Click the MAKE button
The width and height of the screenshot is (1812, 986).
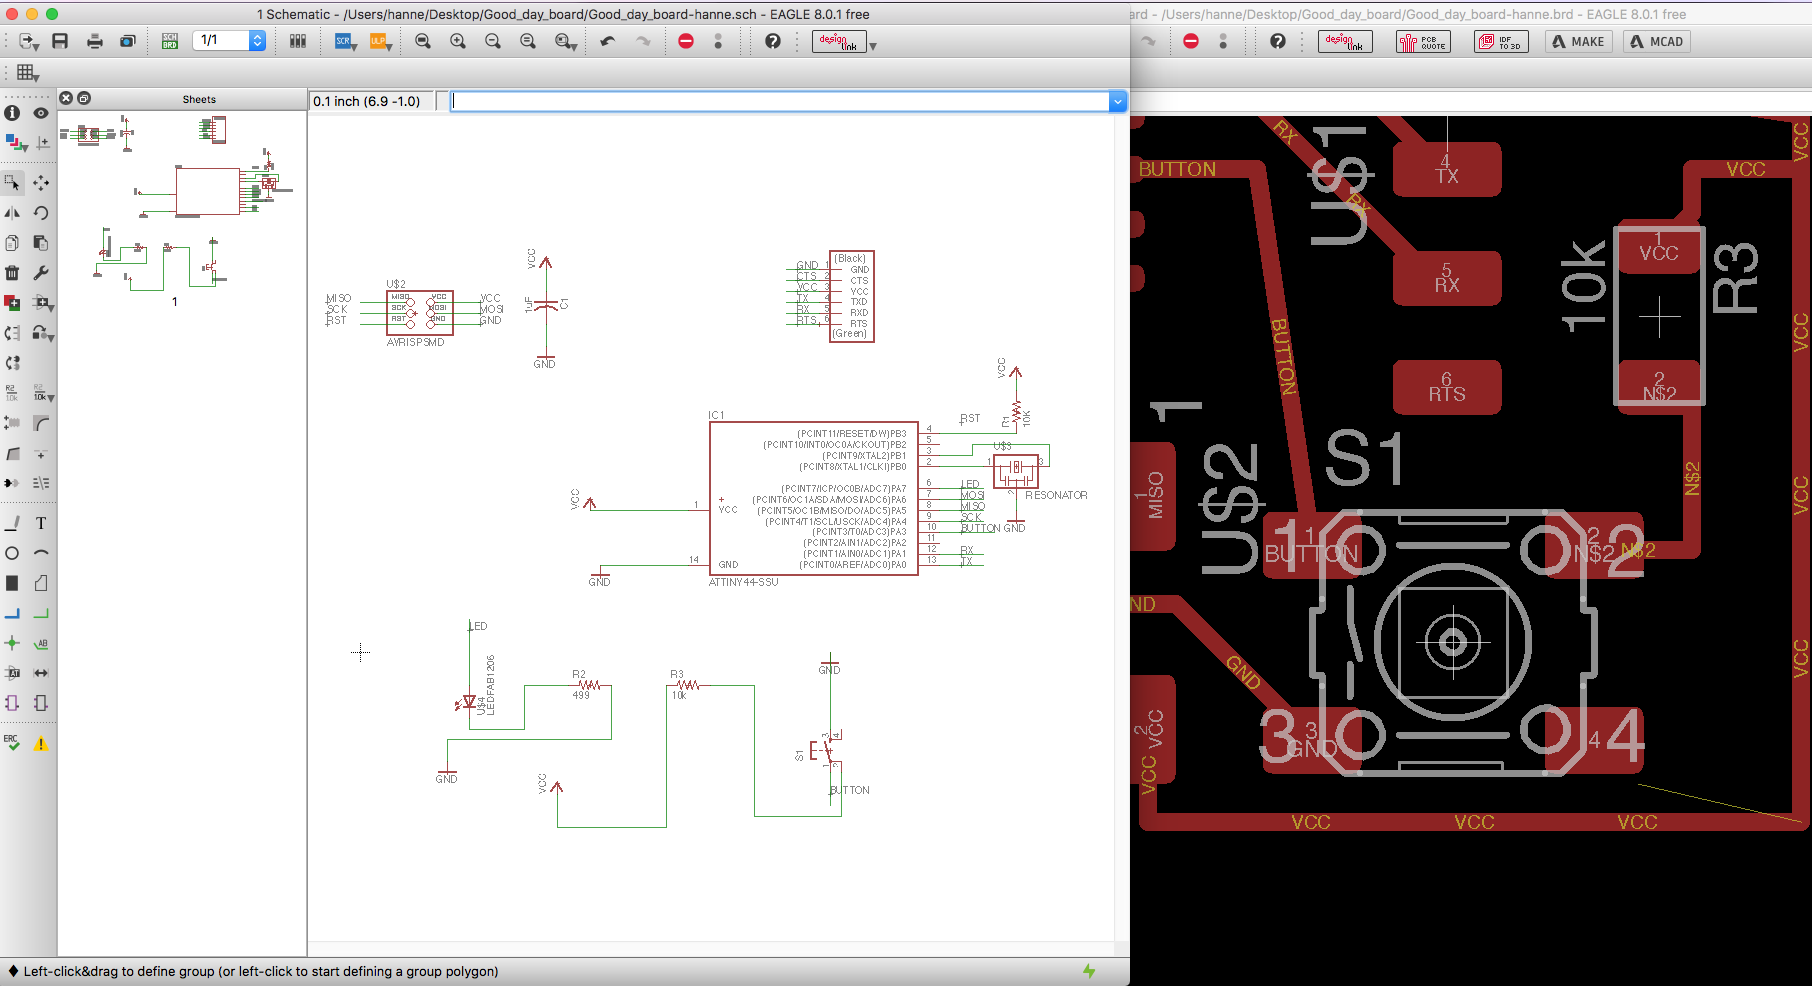[1578, 41]
